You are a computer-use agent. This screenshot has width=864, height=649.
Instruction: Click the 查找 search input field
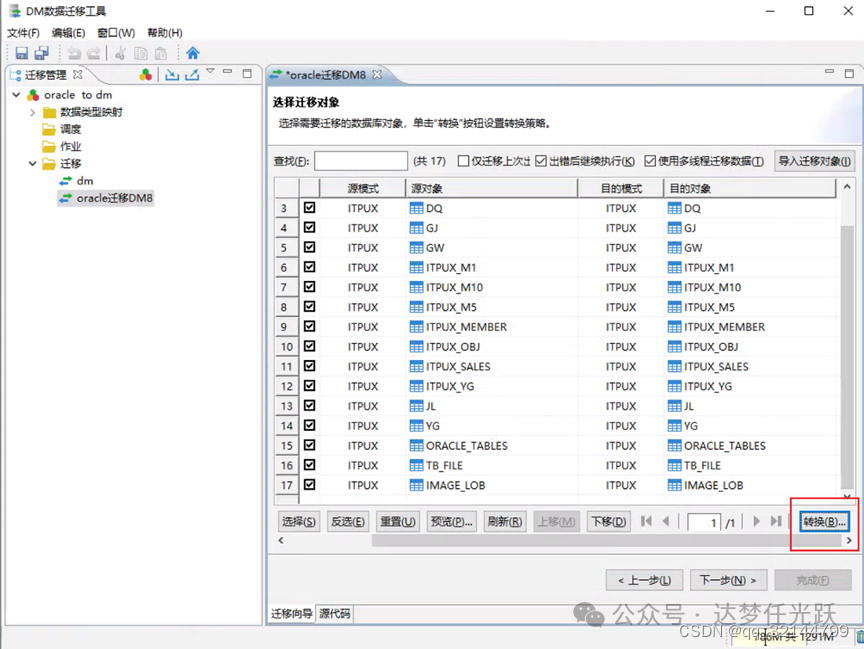361,161
